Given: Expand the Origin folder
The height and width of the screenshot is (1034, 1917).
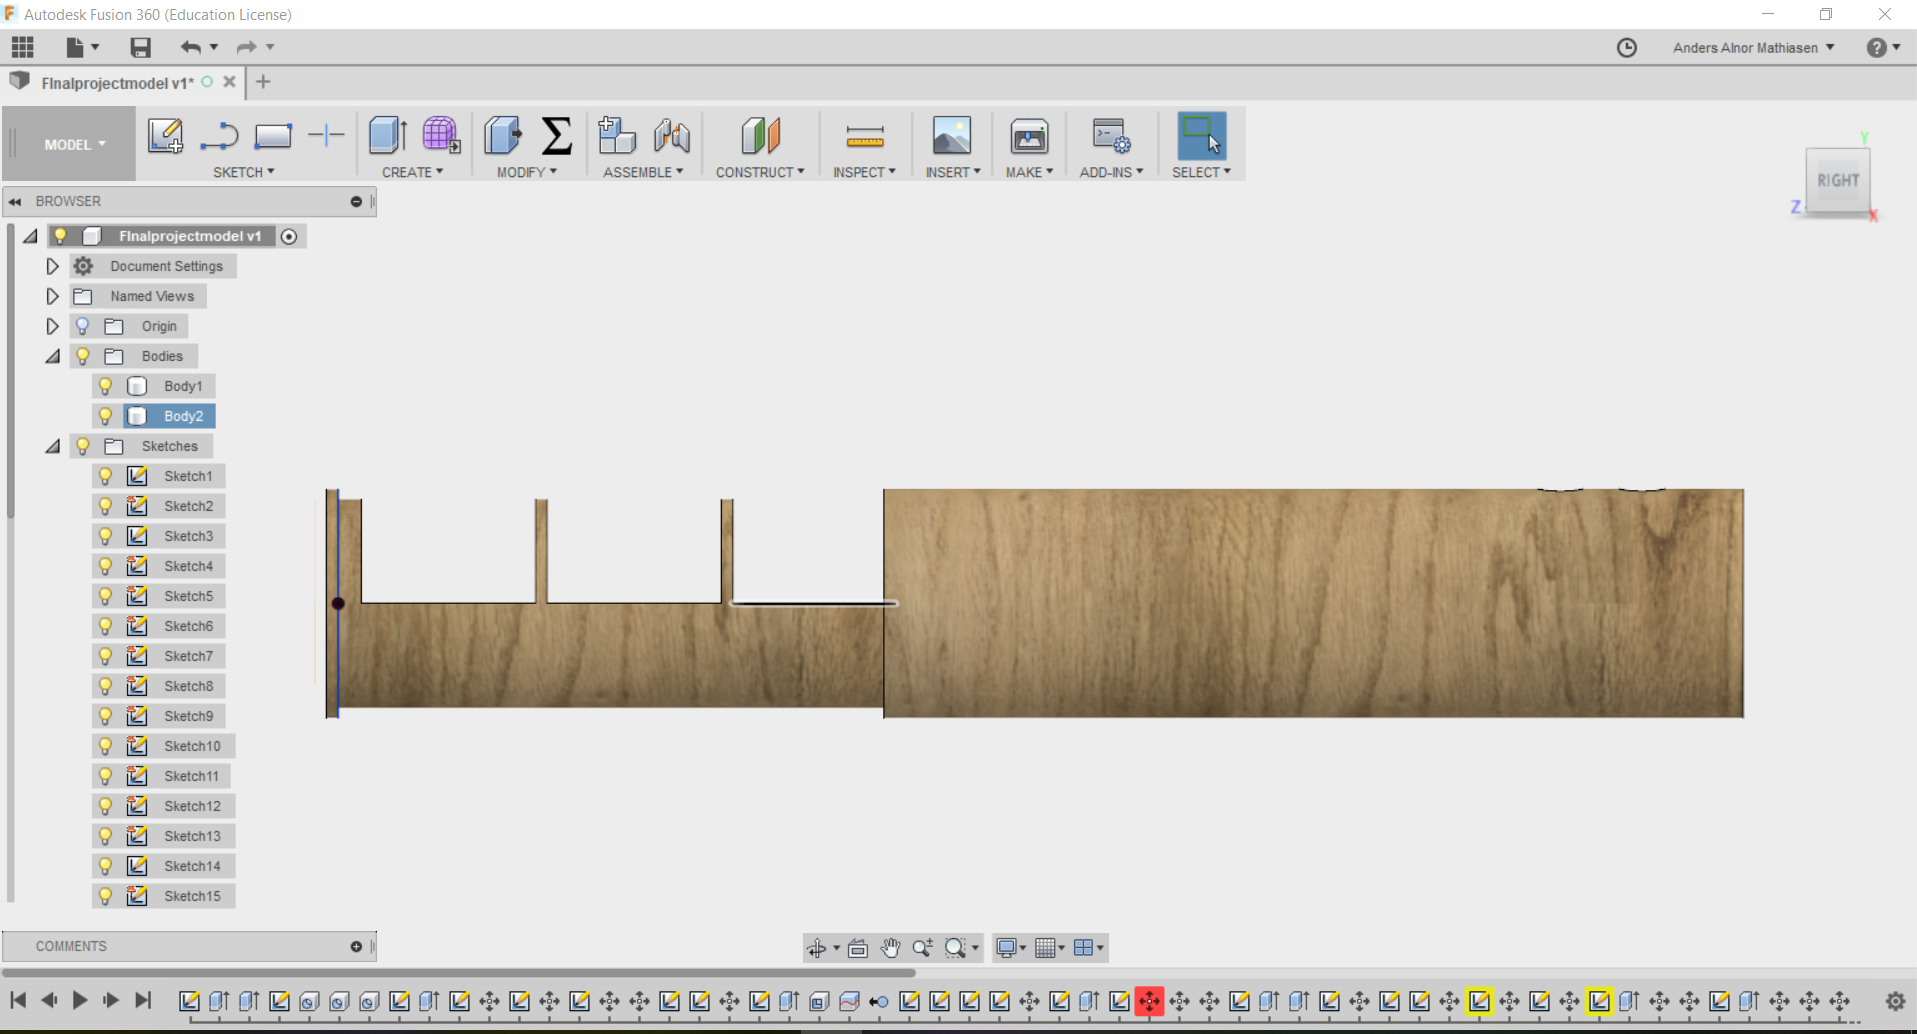Looking at the screenshot, I should pyautogui.click(x=52, y=326).
